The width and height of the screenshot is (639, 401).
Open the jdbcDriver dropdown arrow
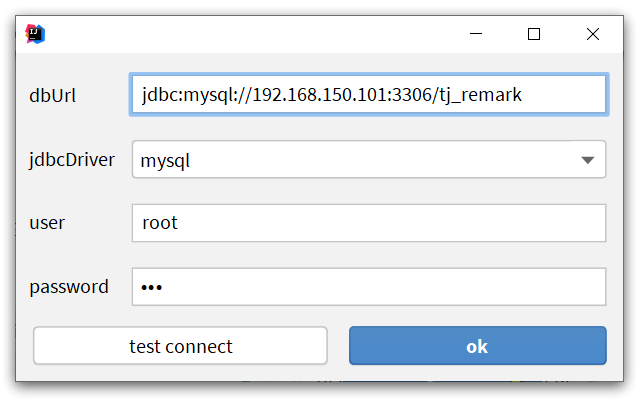(587, 160)
